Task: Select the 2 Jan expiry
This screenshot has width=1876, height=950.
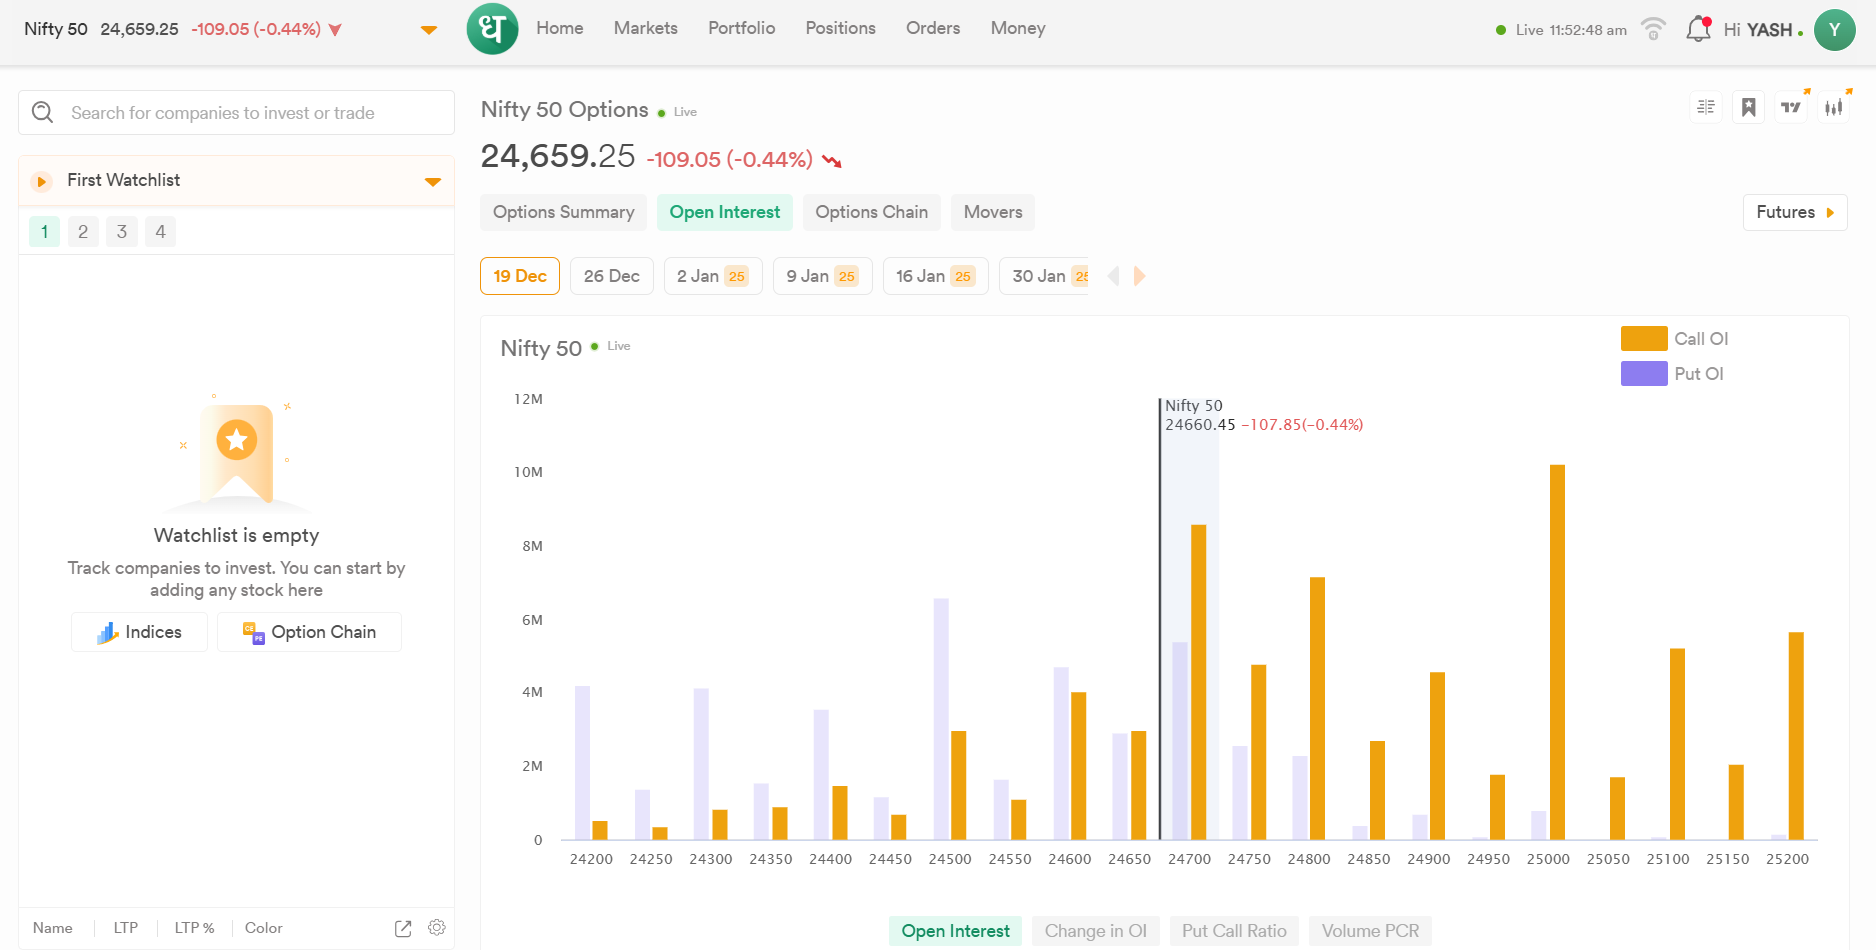Action: 713,276
